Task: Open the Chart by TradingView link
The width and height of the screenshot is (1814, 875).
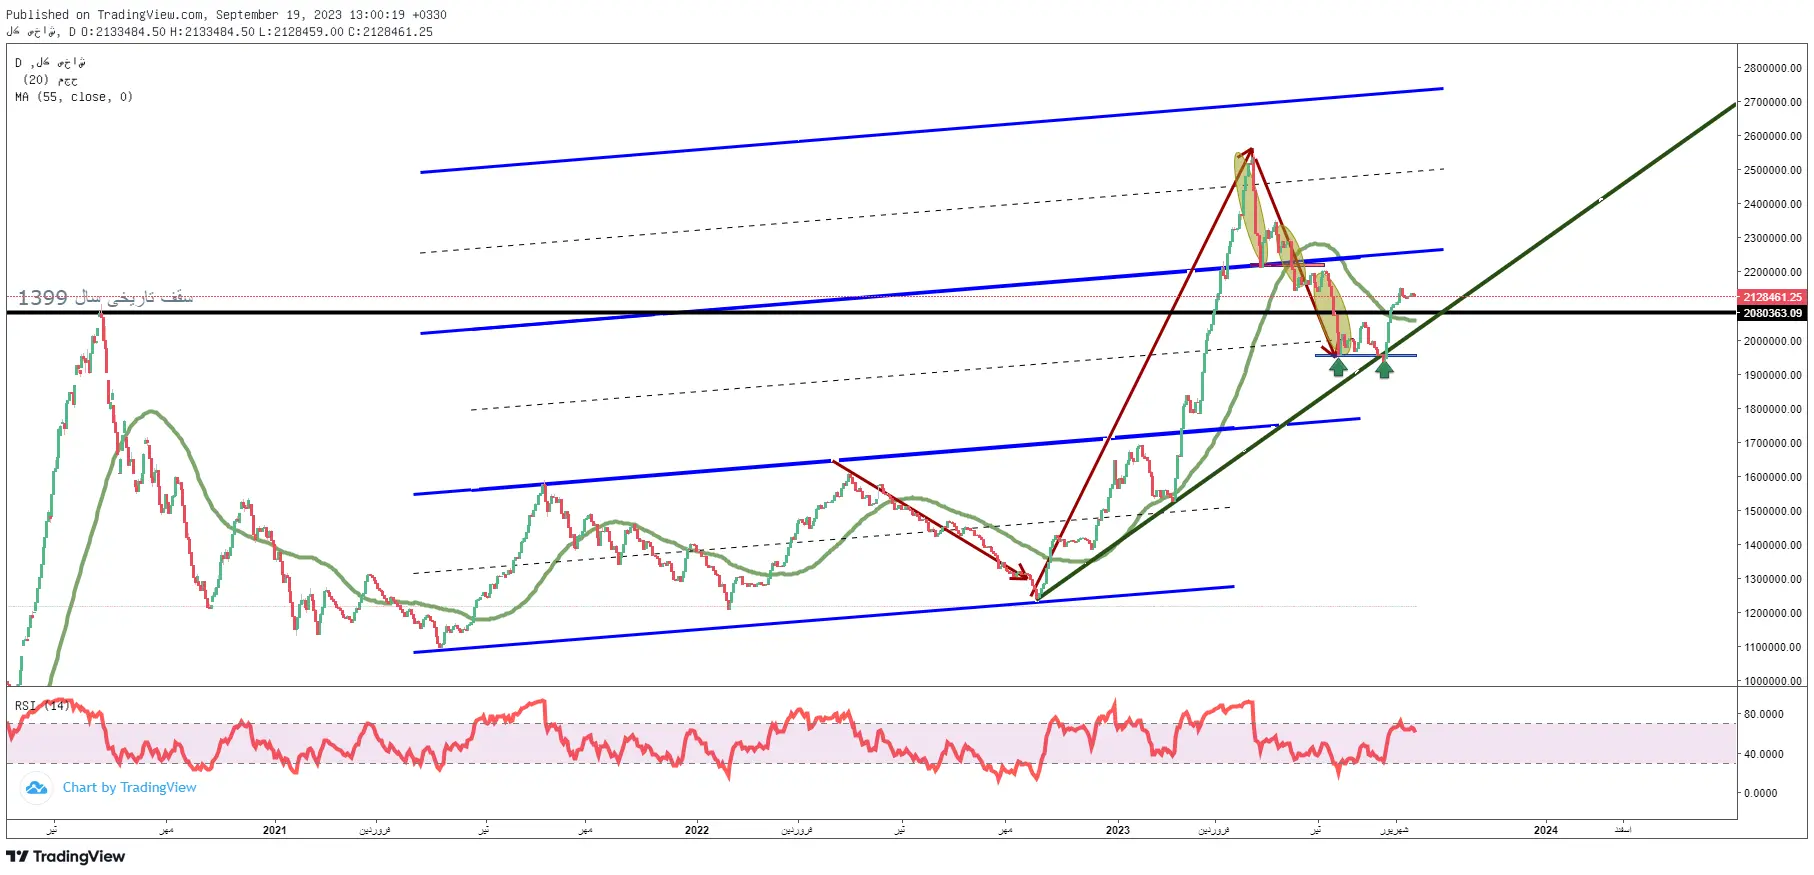Action: pos(130,787)
